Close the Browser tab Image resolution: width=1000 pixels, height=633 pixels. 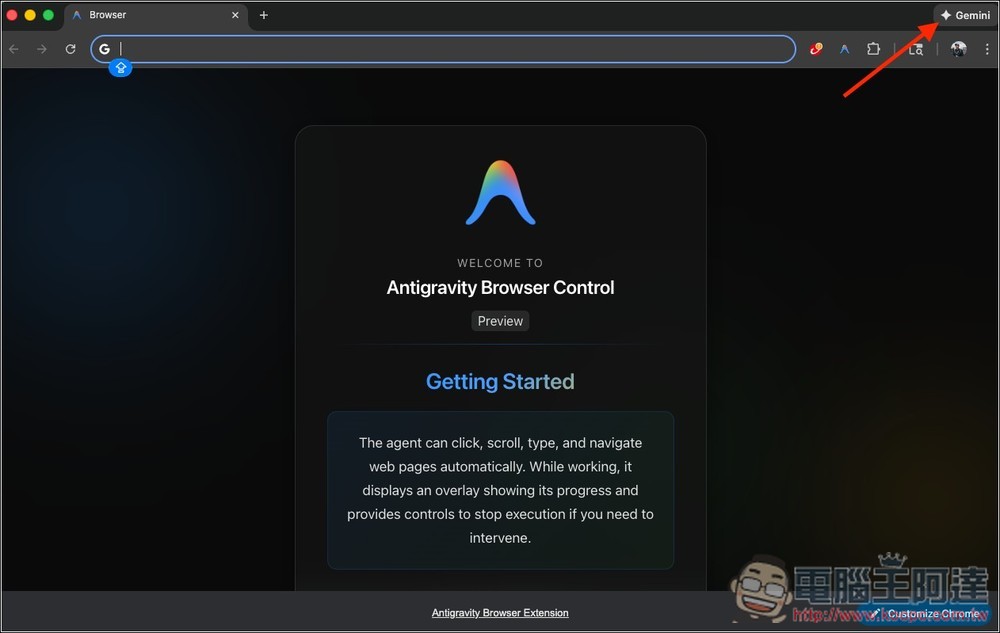(x=236, y=15)
